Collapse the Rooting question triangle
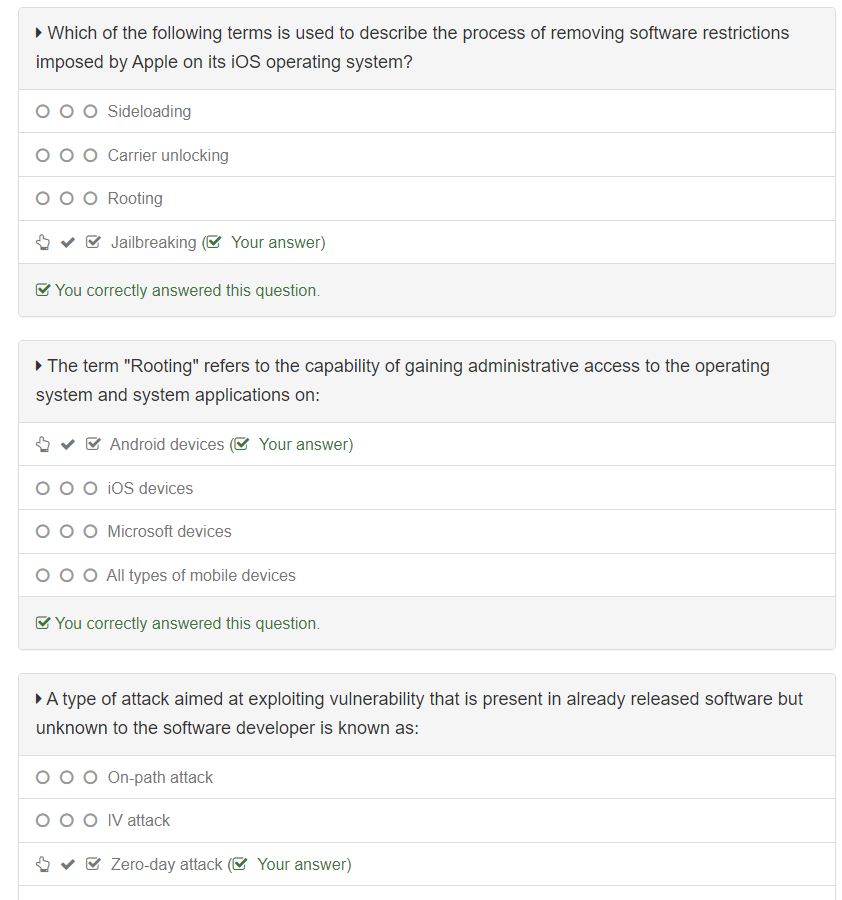Screen dimensions: 842x900 coord(39,366)
